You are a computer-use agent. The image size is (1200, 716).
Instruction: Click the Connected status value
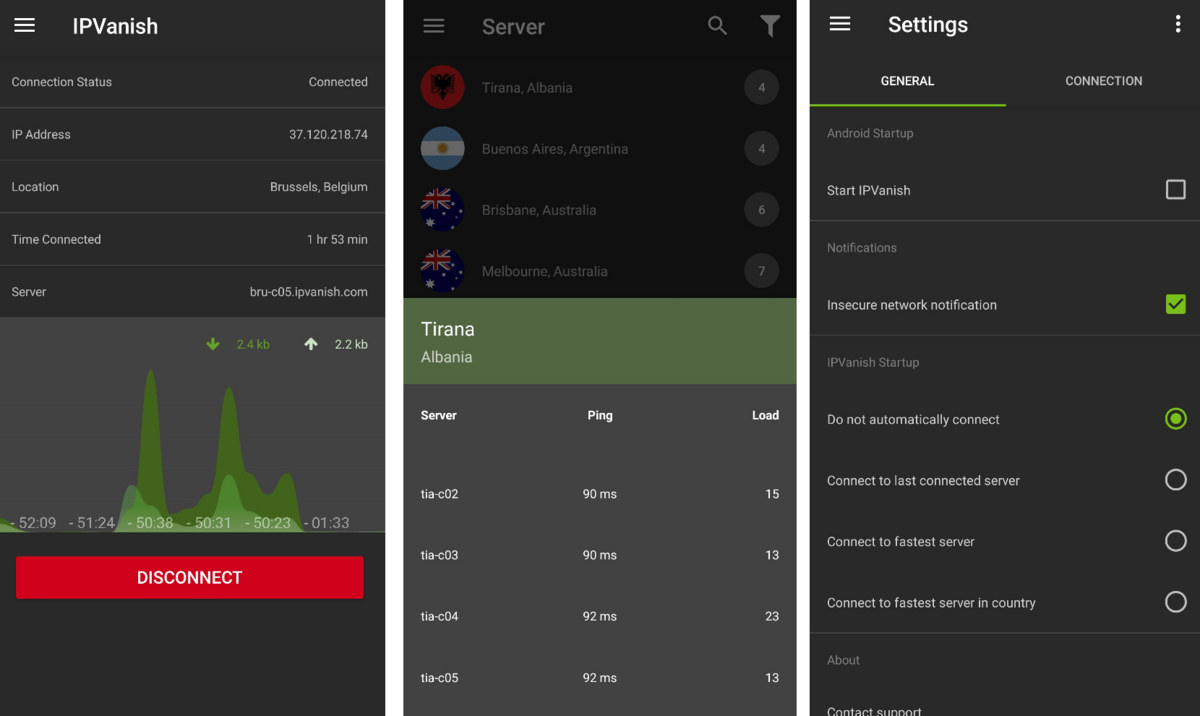tap(338, 82)
